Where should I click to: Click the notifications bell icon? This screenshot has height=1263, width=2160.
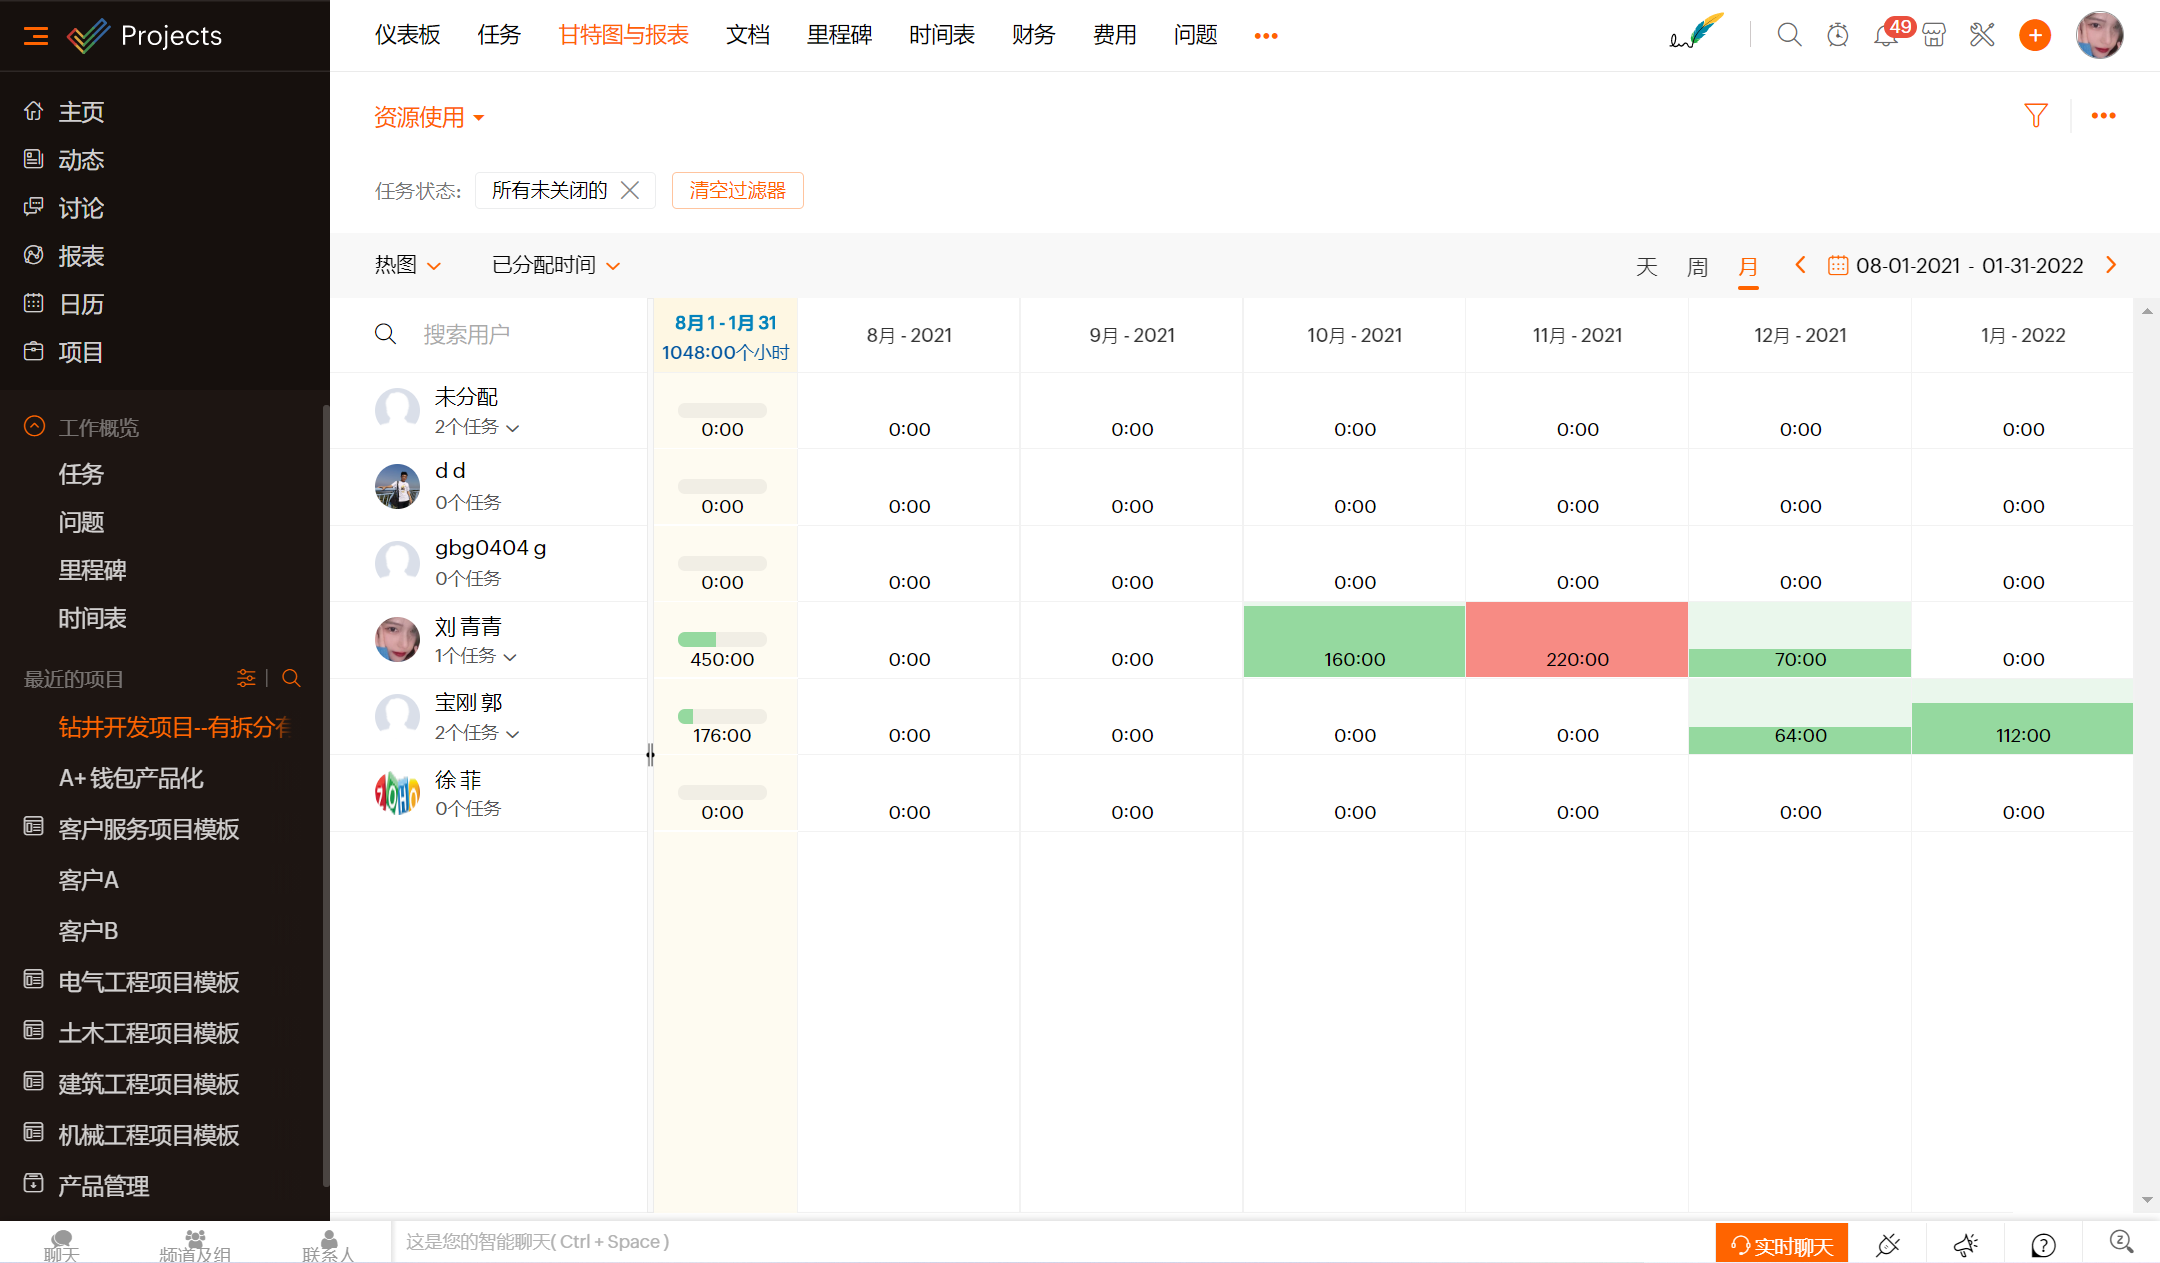1885,36
